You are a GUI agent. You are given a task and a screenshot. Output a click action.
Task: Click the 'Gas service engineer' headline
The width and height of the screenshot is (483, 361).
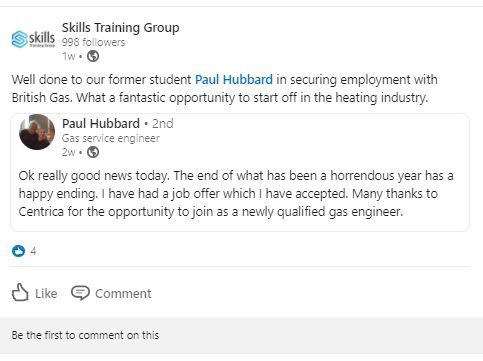[x=111, y=138]
